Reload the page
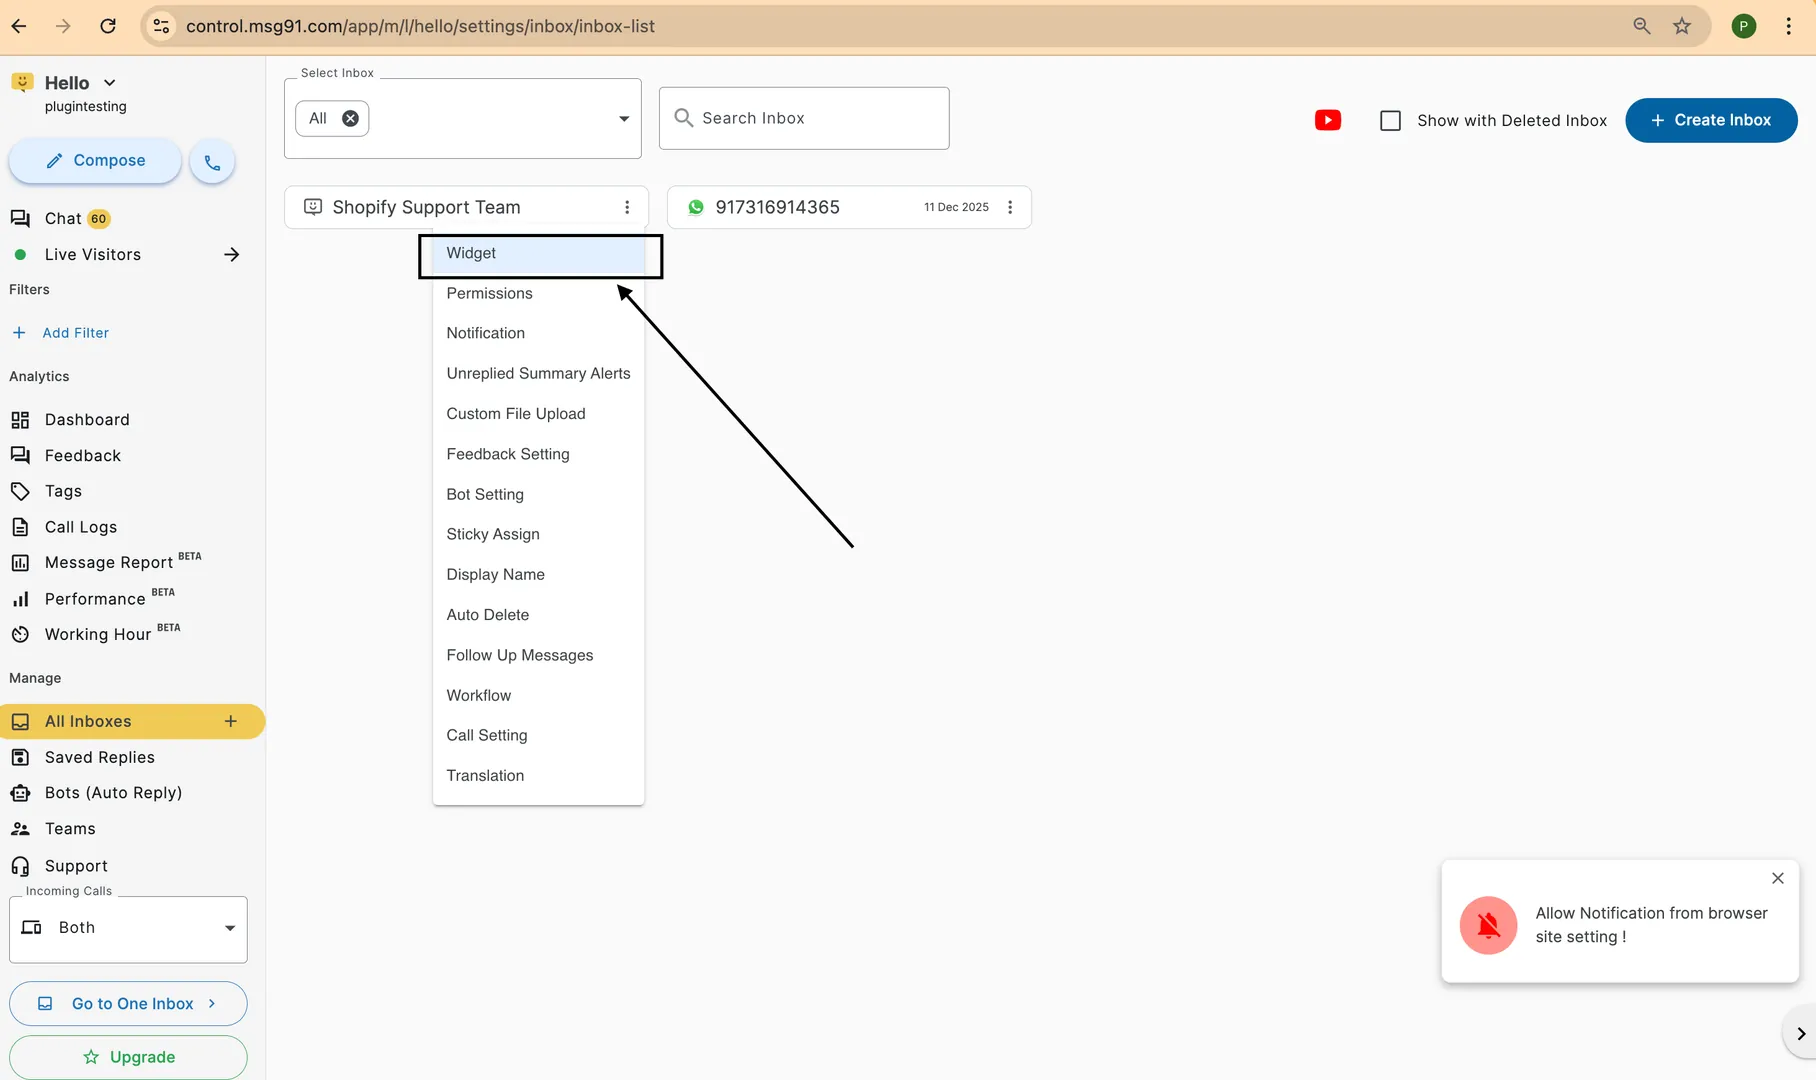Image resolution: width=1816 pixels, height=1080 pixels. (108, 26)
